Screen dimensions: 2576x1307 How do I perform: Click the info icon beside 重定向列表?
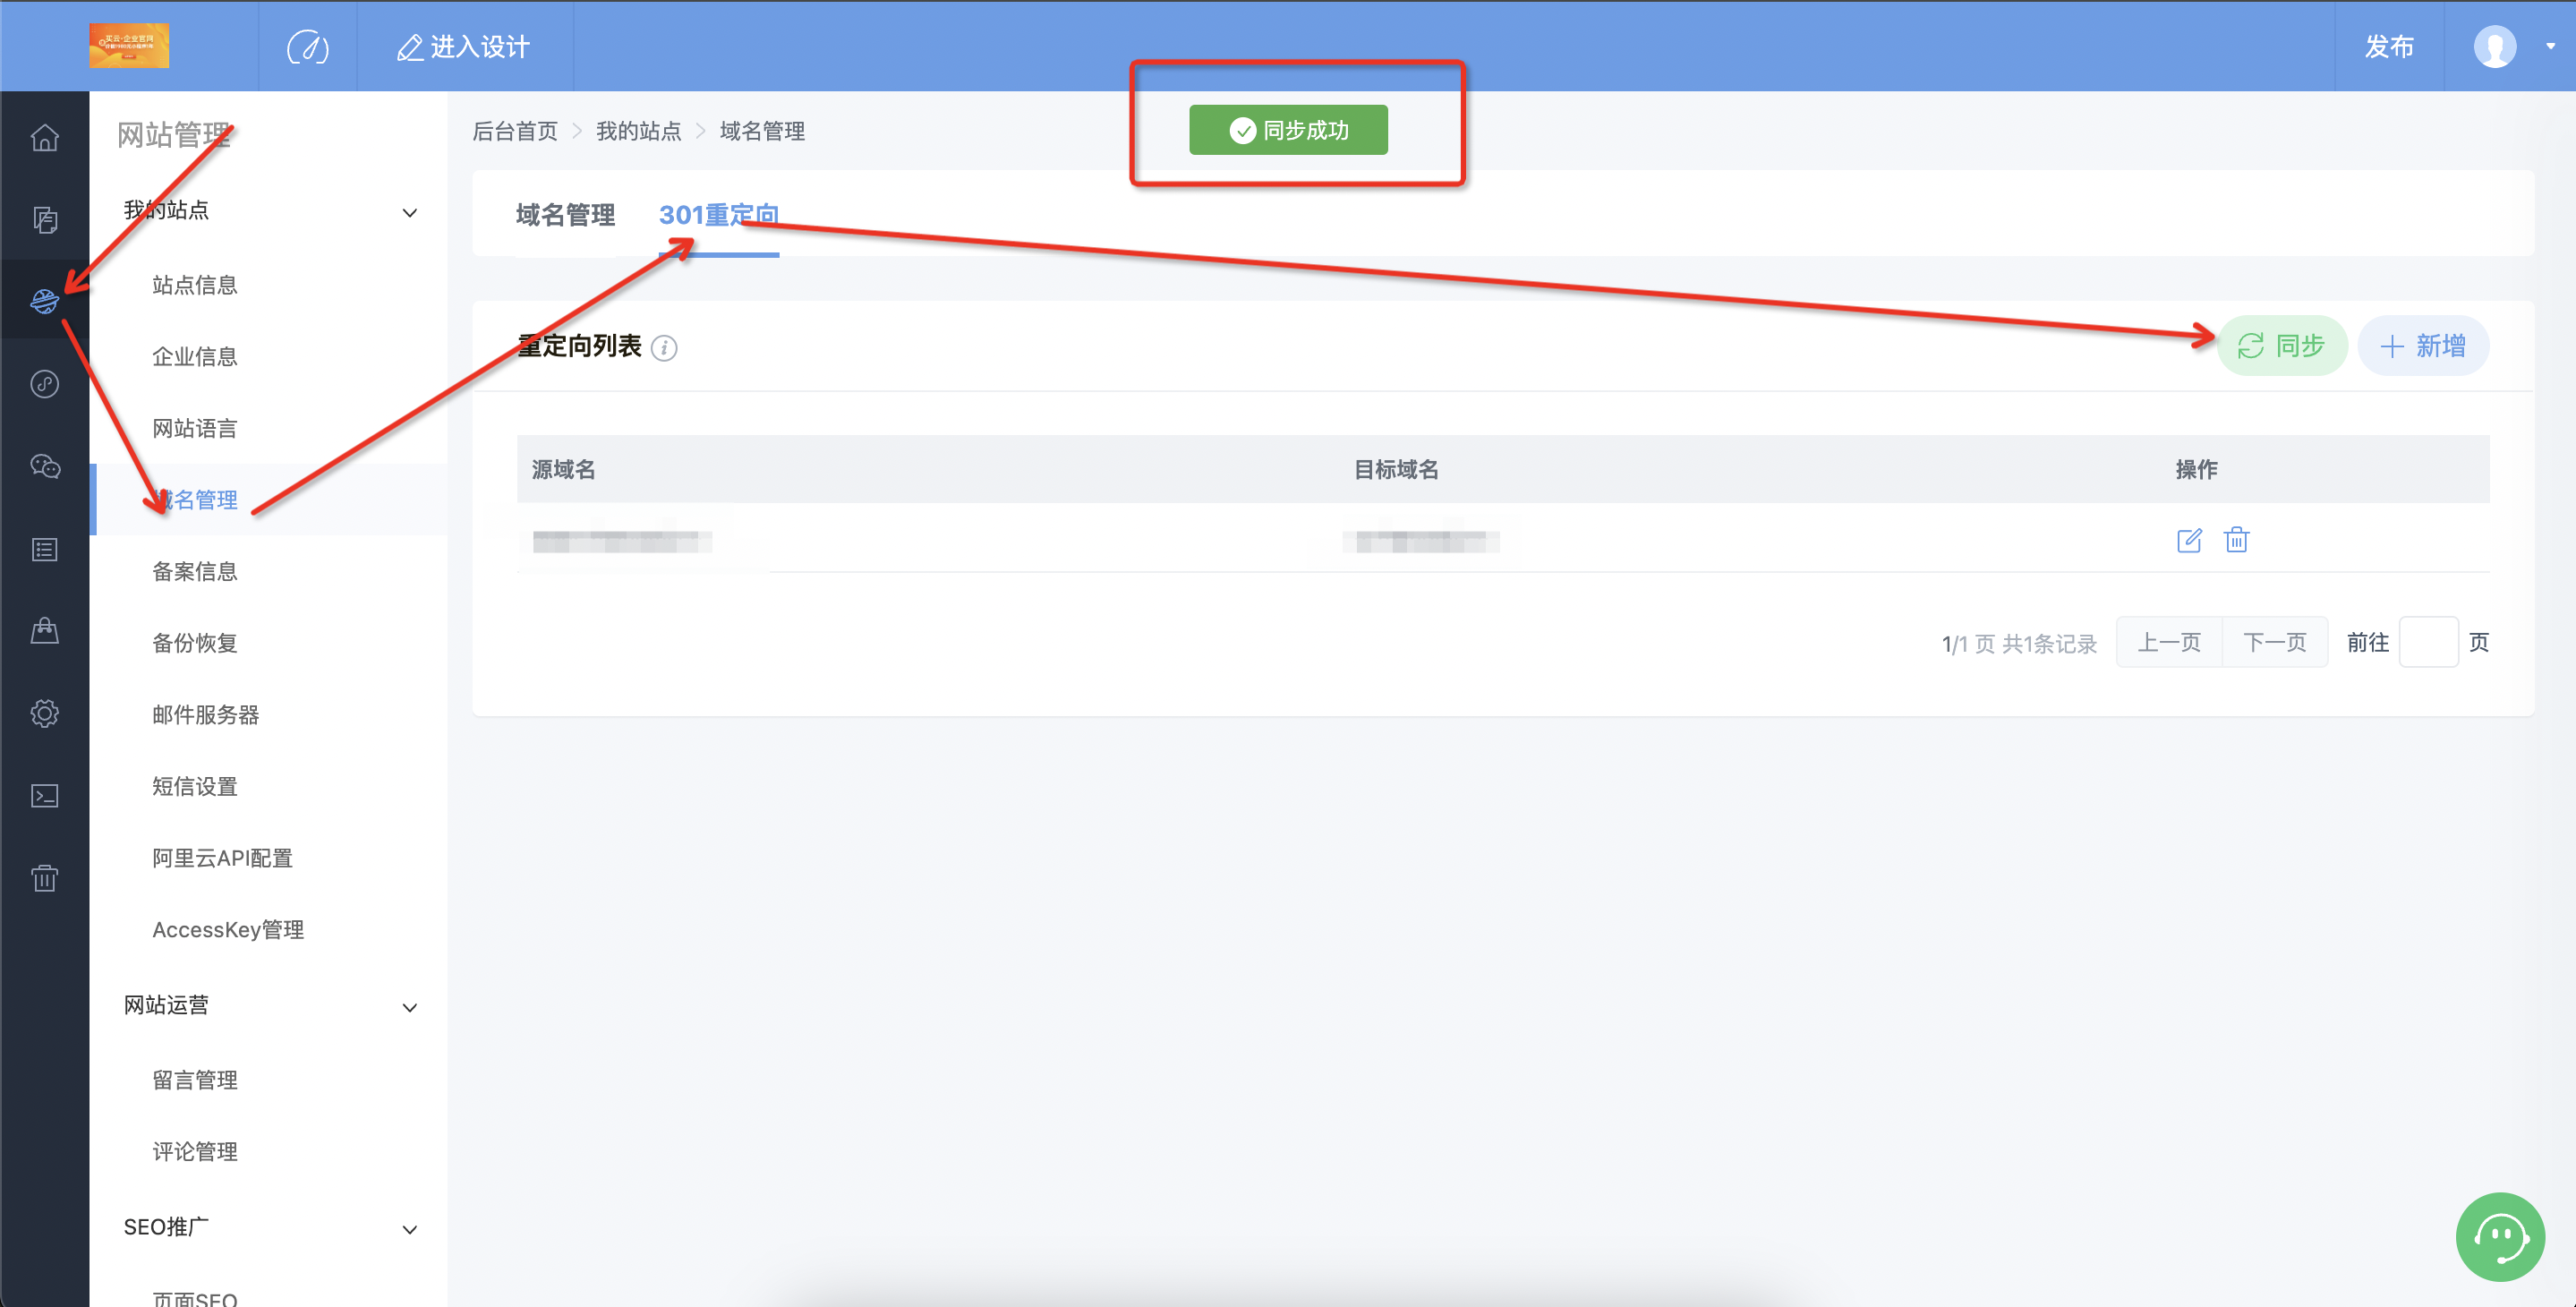(x=664, y=348)
